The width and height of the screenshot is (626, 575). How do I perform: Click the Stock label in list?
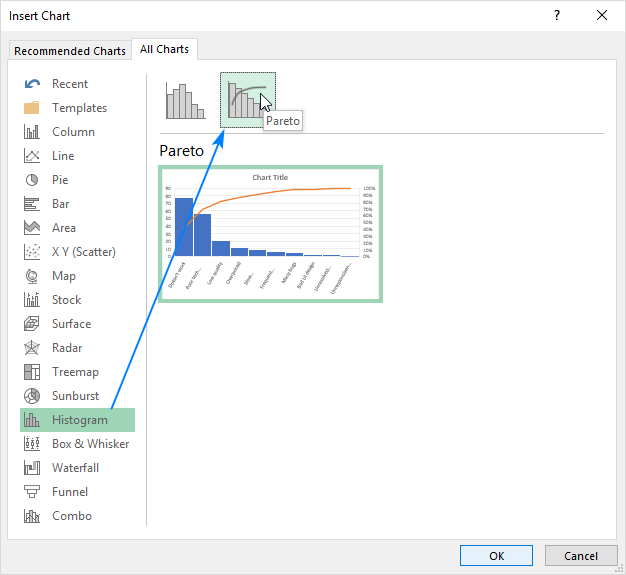click(x=67, y=300)
